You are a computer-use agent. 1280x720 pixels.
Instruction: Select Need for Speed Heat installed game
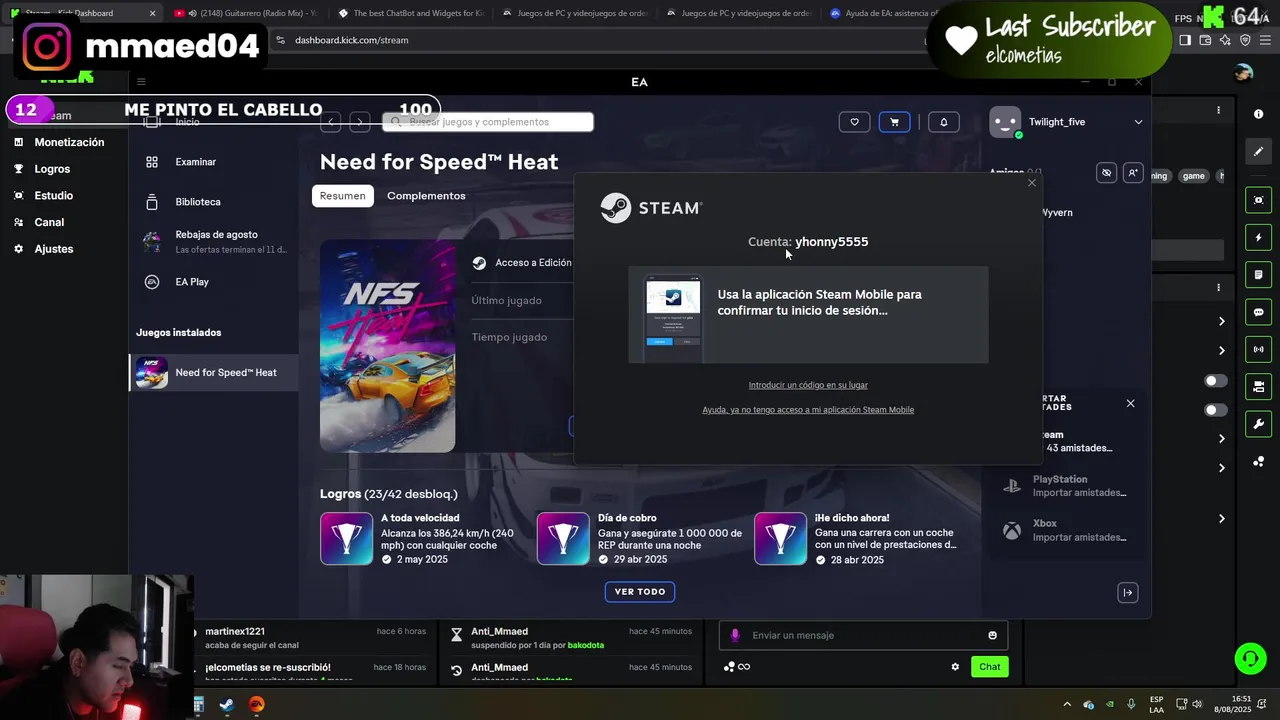point(213,373)
